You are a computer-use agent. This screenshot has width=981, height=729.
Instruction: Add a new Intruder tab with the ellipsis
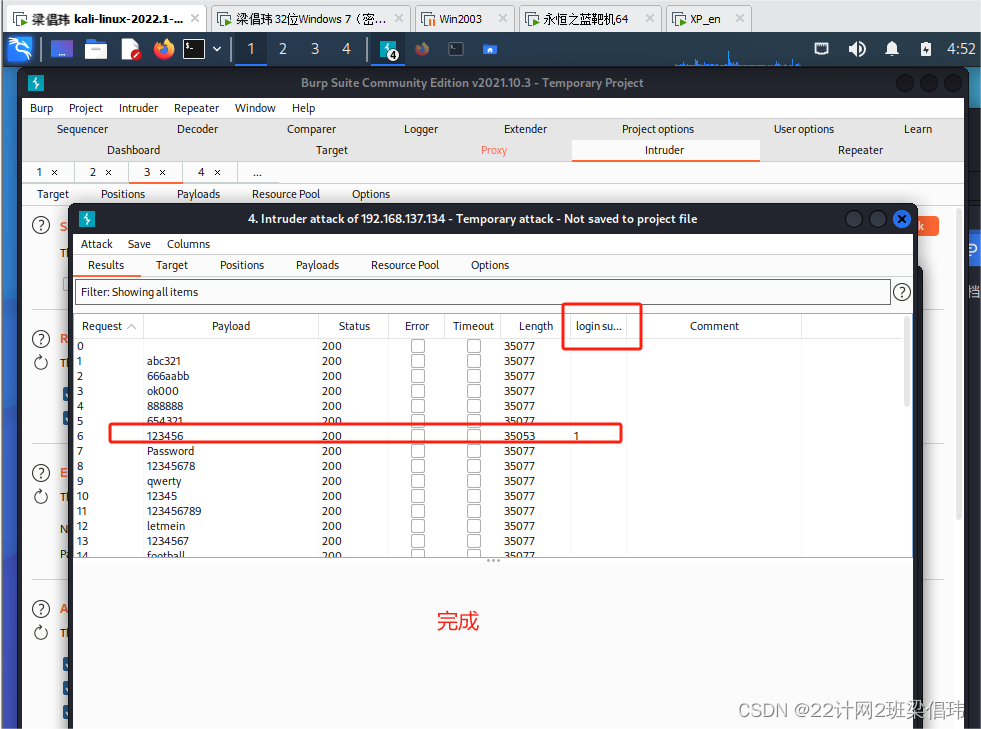[x=257, y=172]
